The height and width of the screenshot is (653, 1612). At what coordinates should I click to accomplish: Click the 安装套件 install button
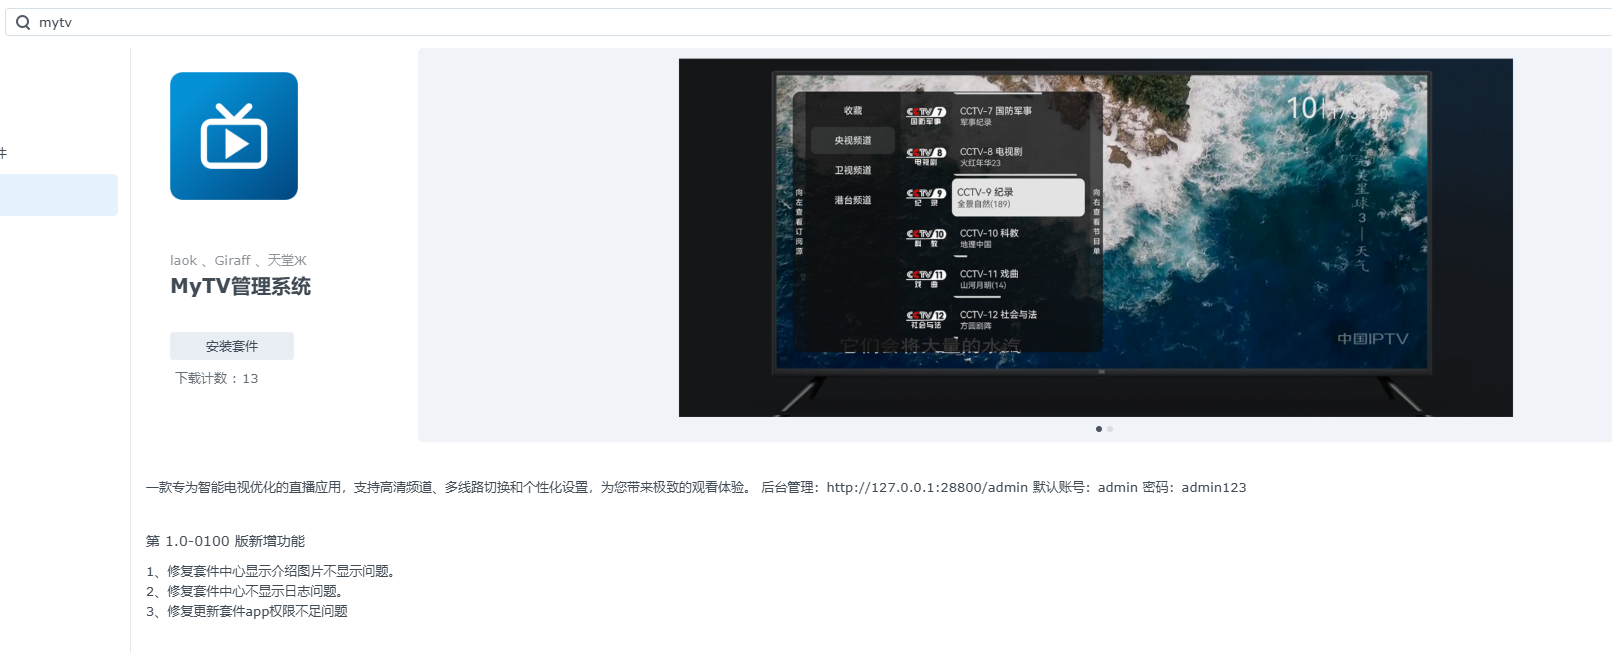pyautogui.click(x=232, y=346)
